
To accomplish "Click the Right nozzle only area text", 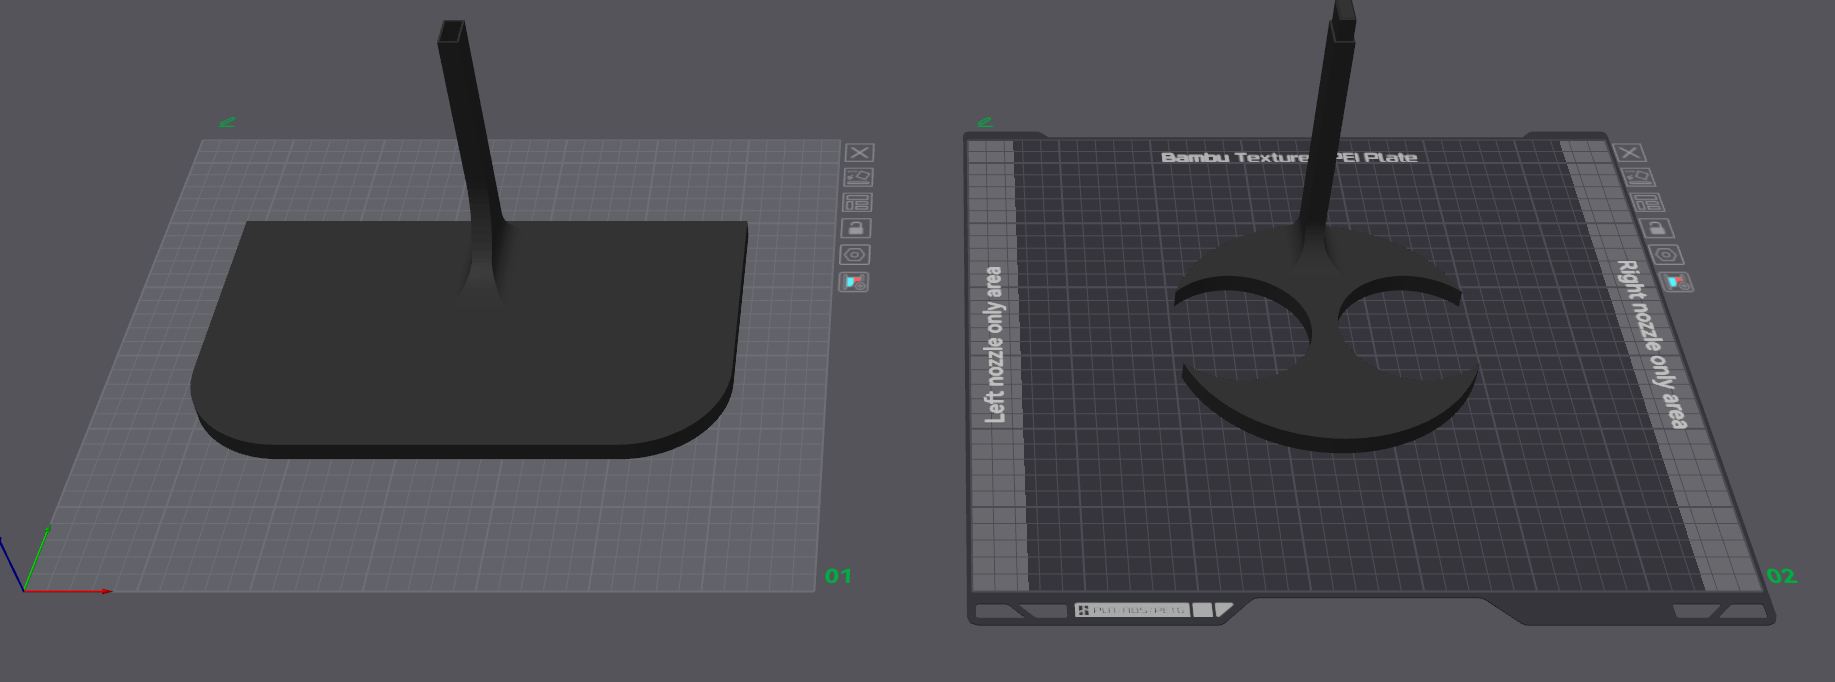I will point(1652,345).
